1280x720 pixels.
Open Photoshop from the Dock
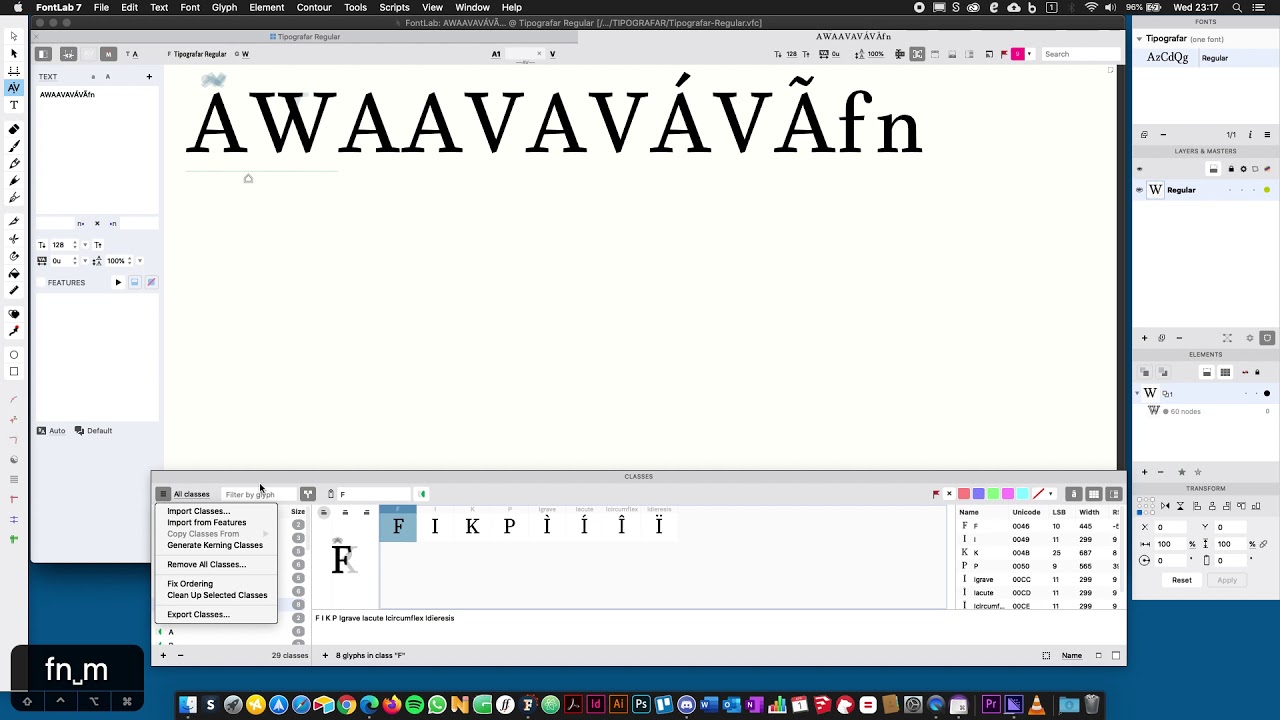pos(641,705)
